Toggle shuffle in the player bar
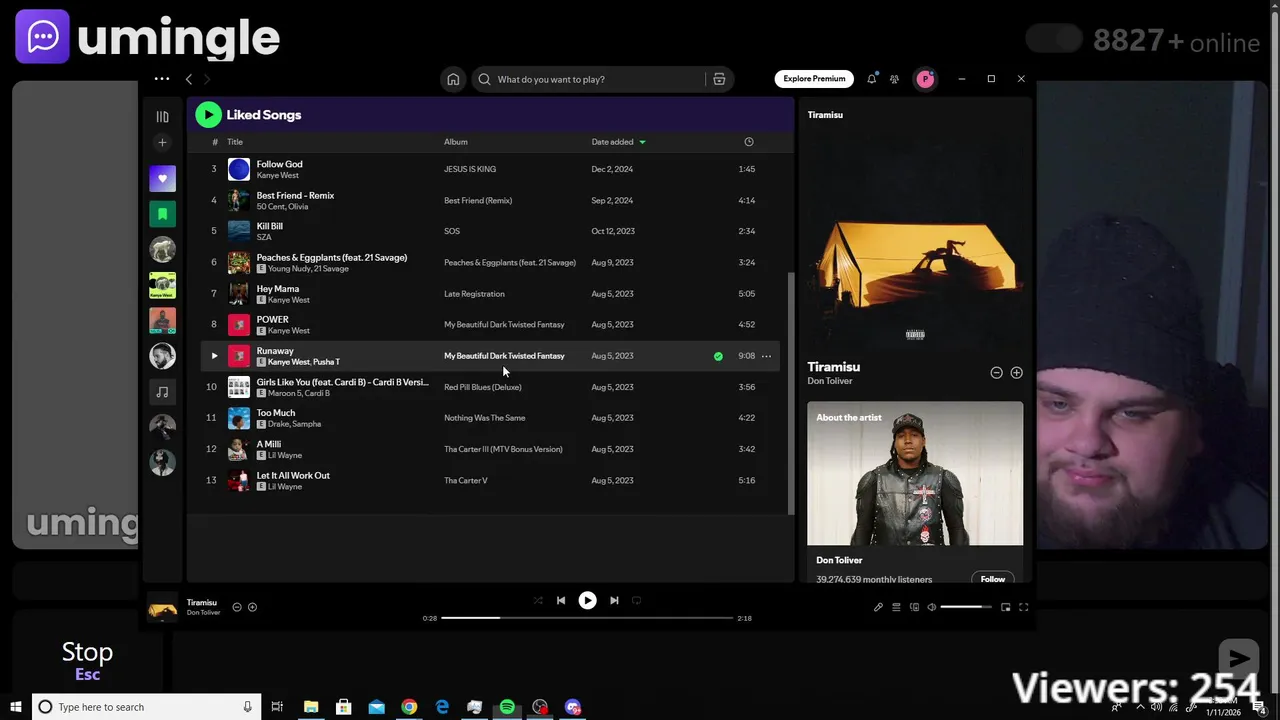The image size is (1280, 720). pos(538,601)
